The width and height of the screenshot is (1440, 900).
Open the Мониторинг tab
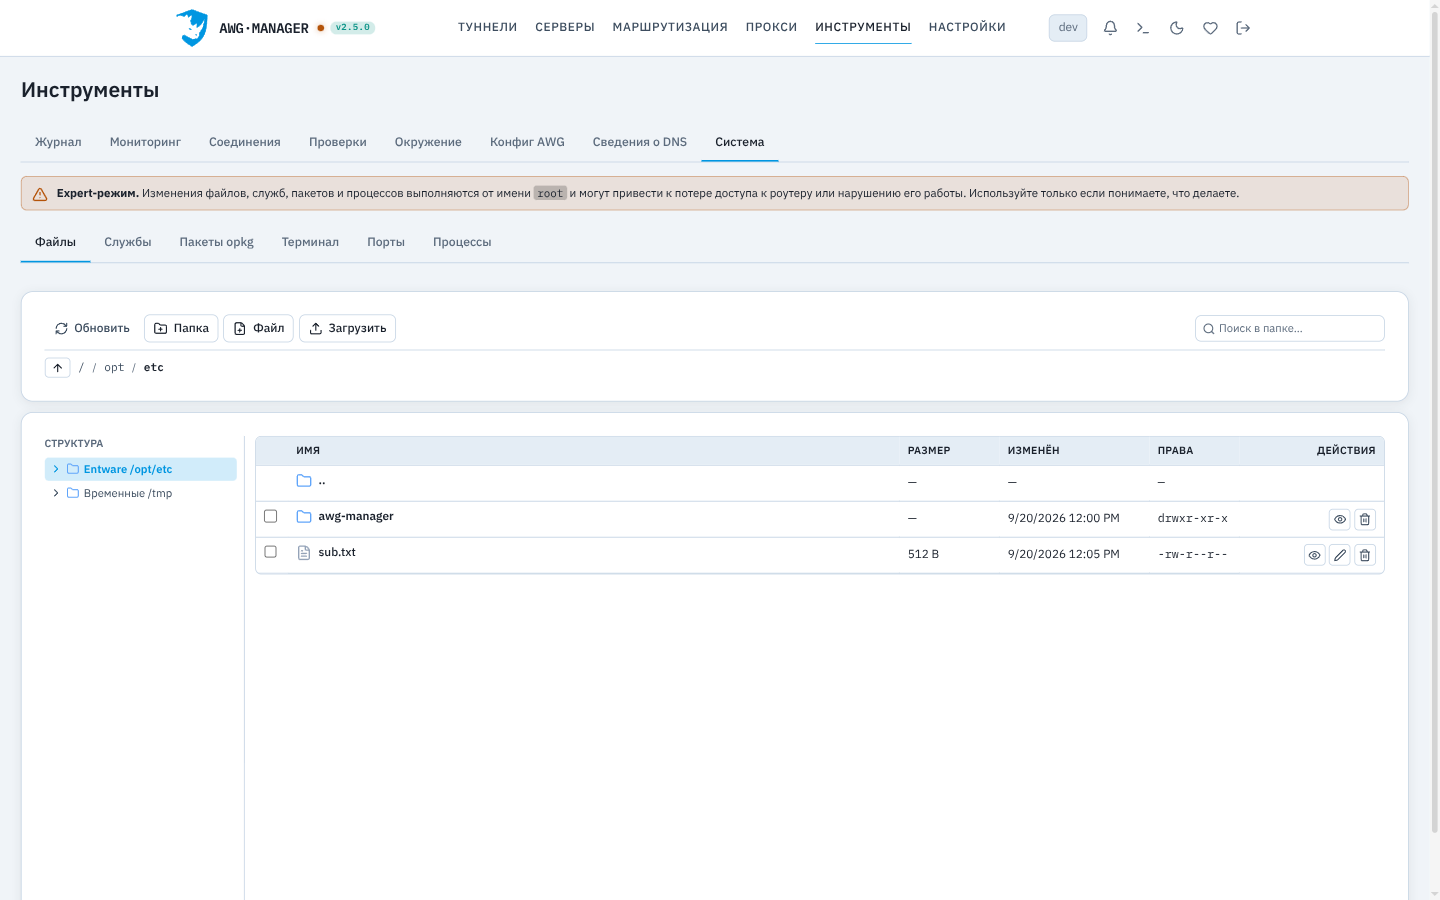[145, 142]
